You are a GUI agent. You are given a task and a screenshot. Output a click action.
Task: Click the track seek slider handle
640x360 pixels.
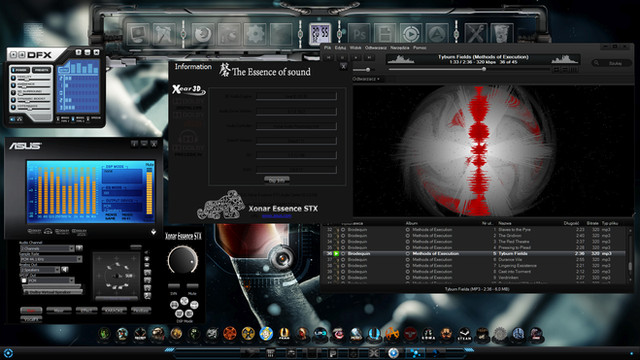(484, 69)
